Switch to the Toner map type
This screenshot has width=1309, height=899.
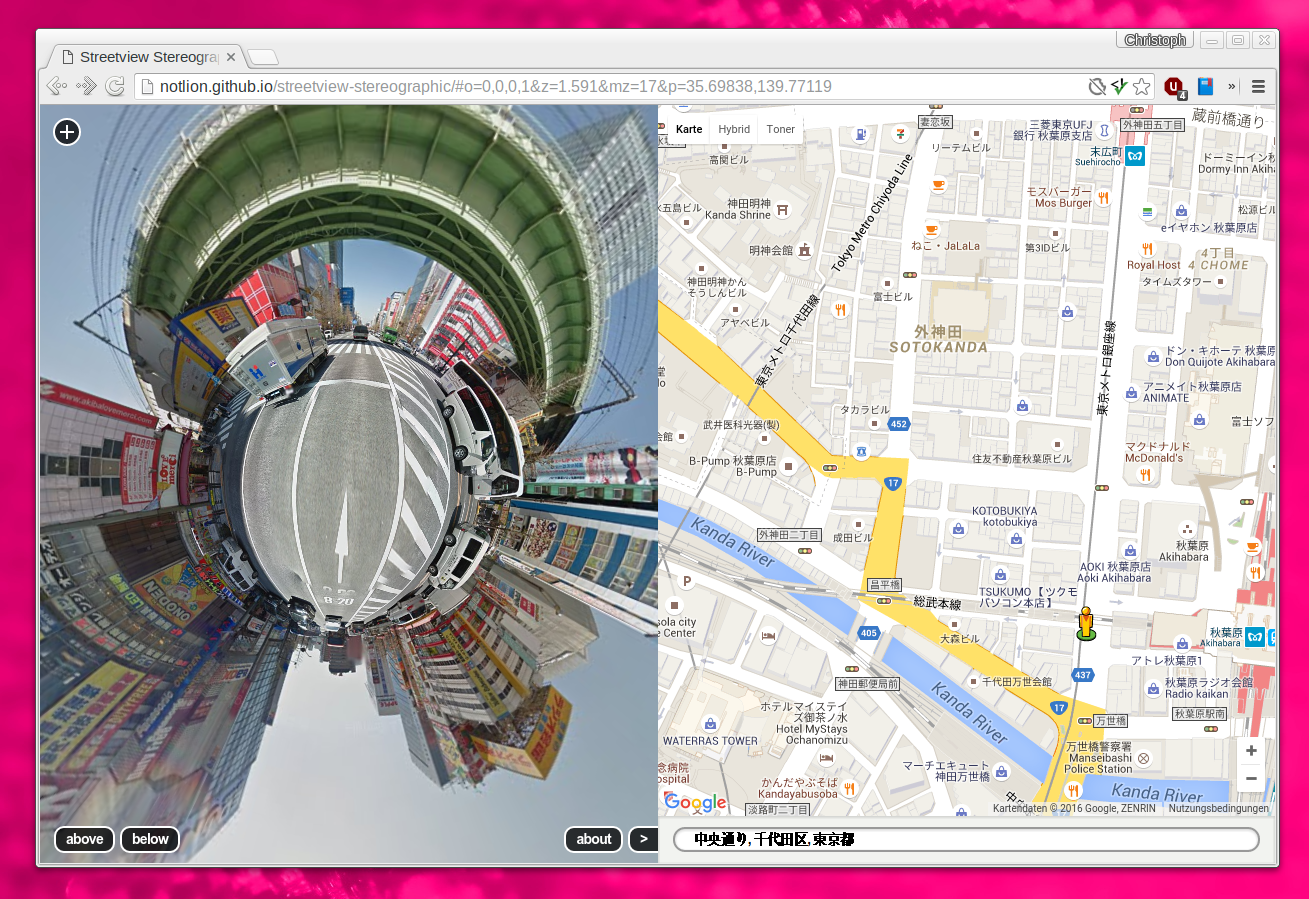781,129
